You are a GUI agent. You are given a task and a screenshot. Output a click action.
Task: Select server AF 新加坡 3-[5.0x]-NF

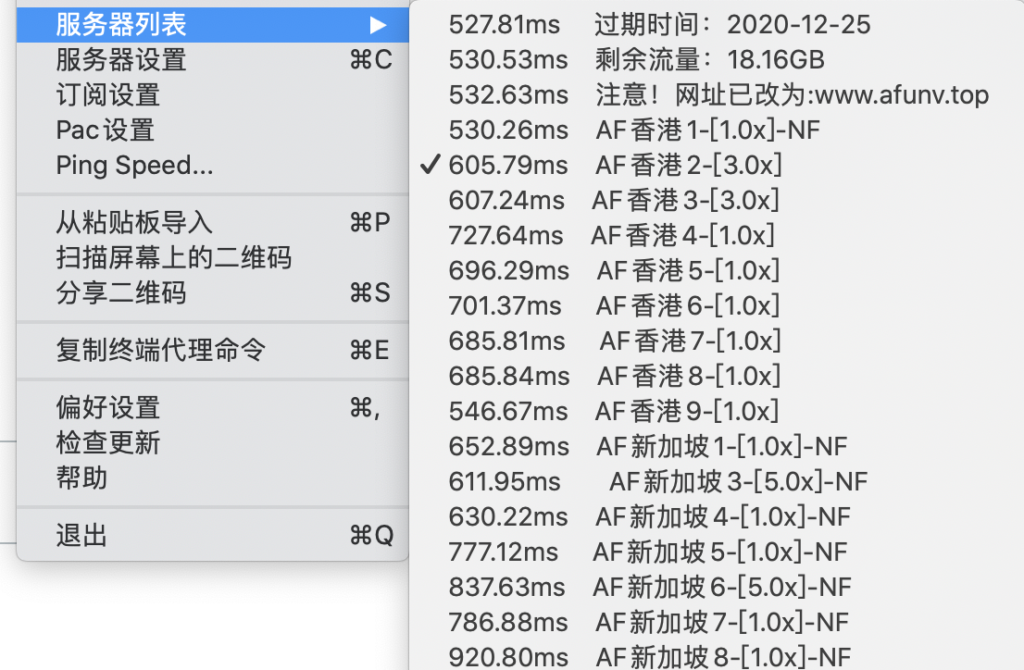[x=716, y=483]
